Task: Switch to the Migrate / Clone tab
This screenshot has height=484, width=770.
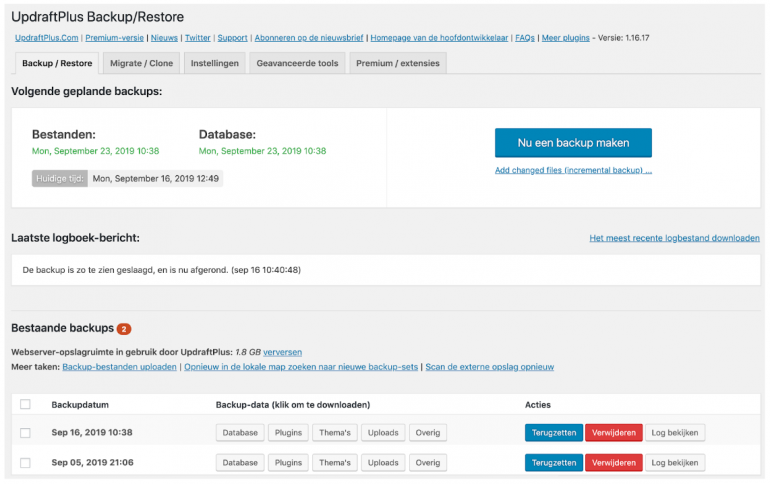Action: tap(141, 63)
